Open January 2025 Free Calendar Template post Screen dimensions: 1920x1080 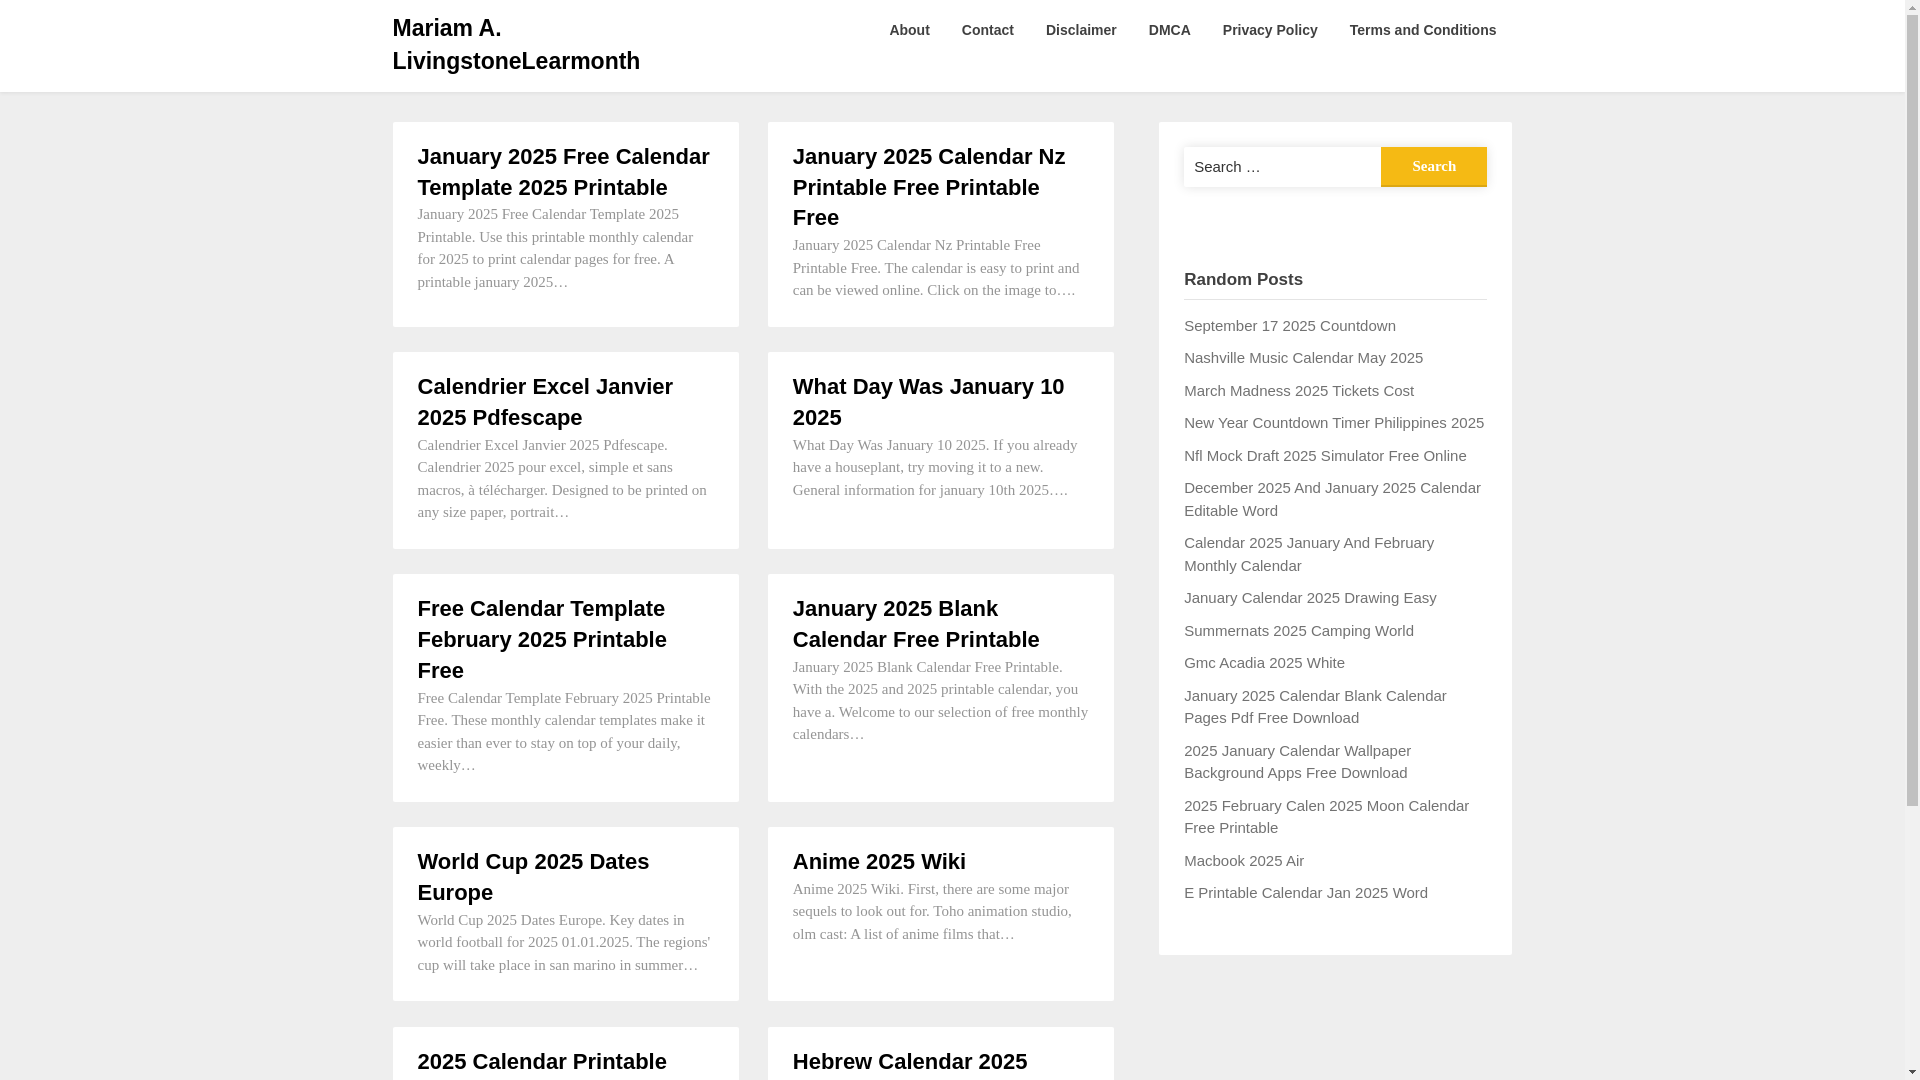point(564,172)
